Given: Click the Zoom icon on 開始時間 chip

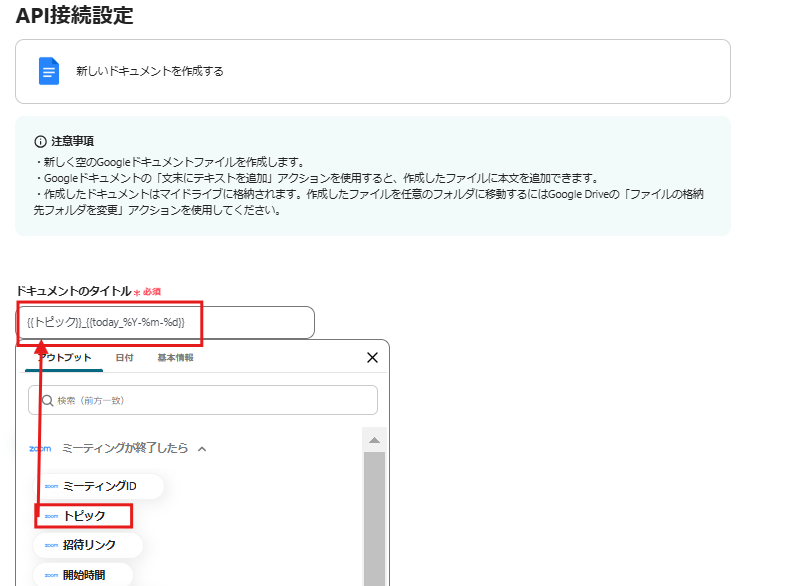Looking at the screenshot, I should [51, 575].
